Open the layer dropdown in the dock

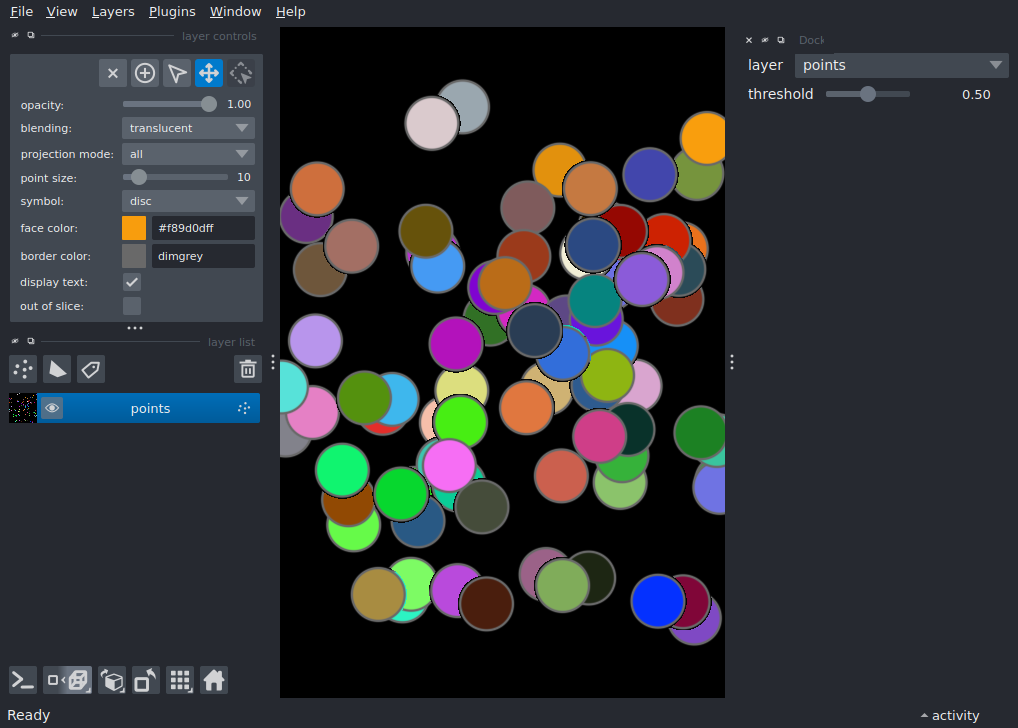(901, 65)
